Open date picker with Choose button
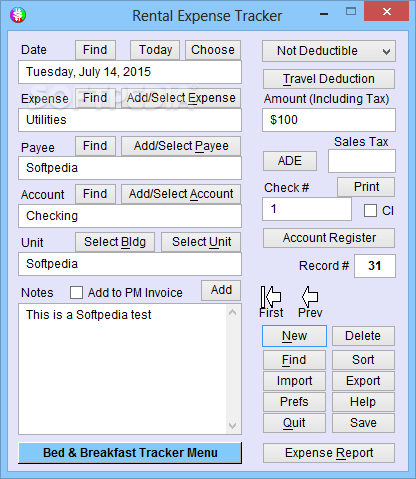 coord(213,50)
